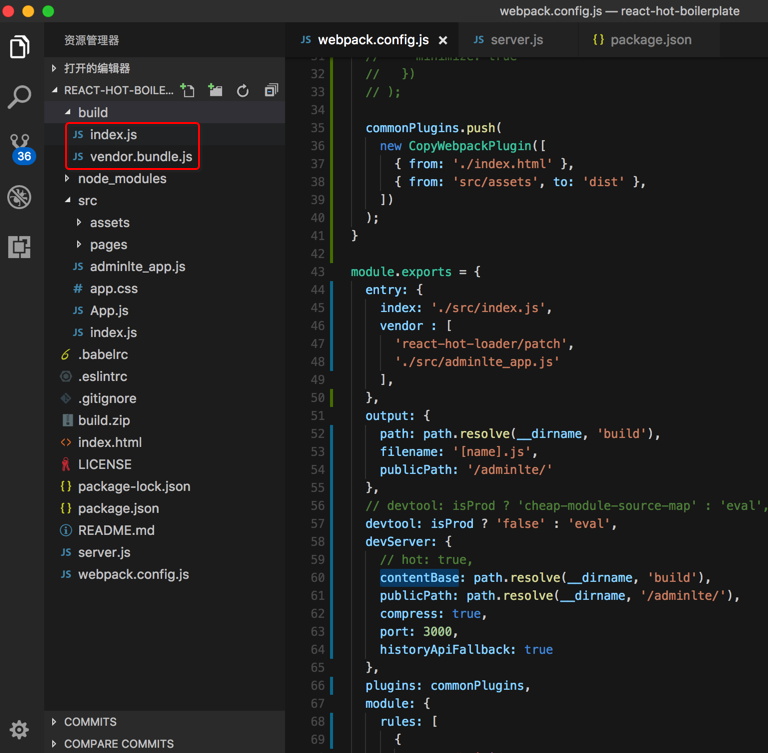768x753 pixels.
Task: Expand the COMMITS section
Action: pos(90,722)
